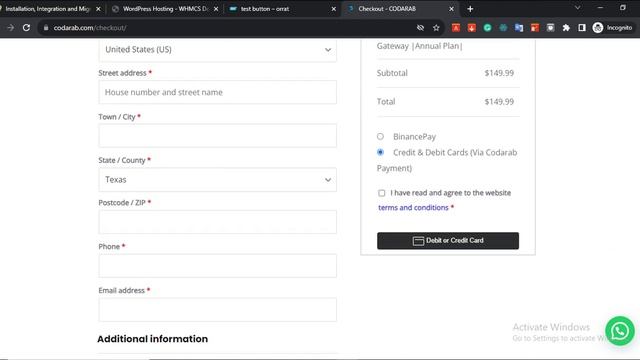640x360 pixels.
Task: Open the Extensions puzzle piece menu
Action: pos(566,28)
